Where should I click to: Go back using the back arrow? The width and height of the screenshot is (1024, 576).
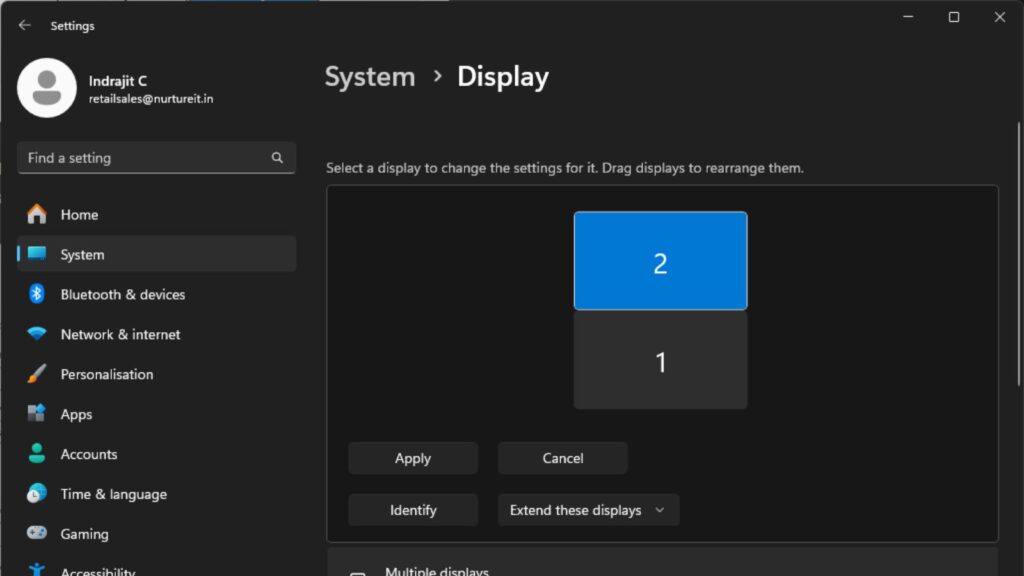[25, 25]
